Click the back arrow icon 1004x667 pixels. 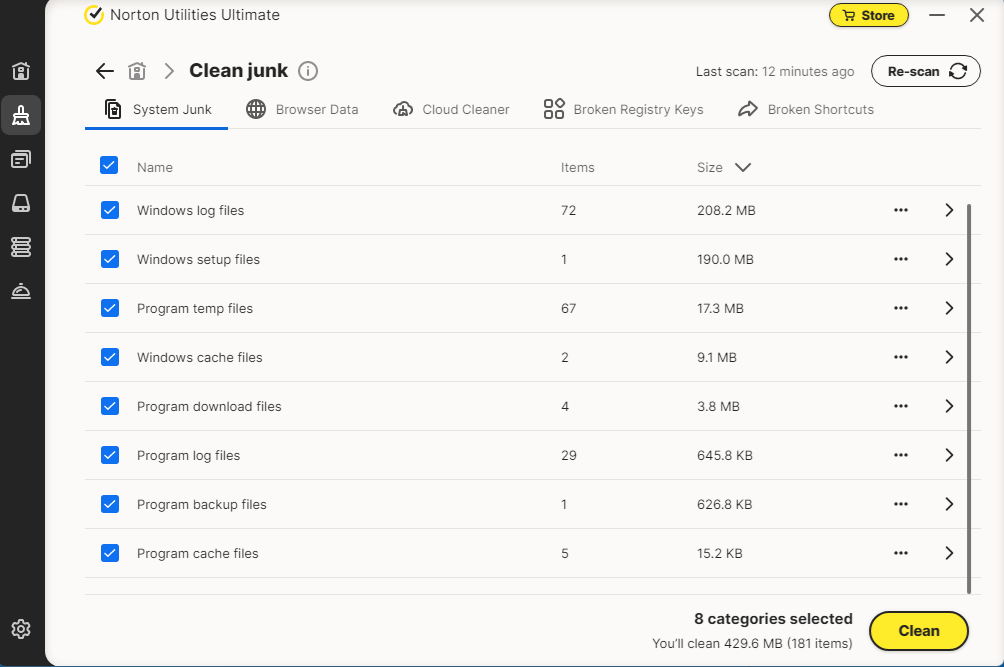tap(105, 71)
